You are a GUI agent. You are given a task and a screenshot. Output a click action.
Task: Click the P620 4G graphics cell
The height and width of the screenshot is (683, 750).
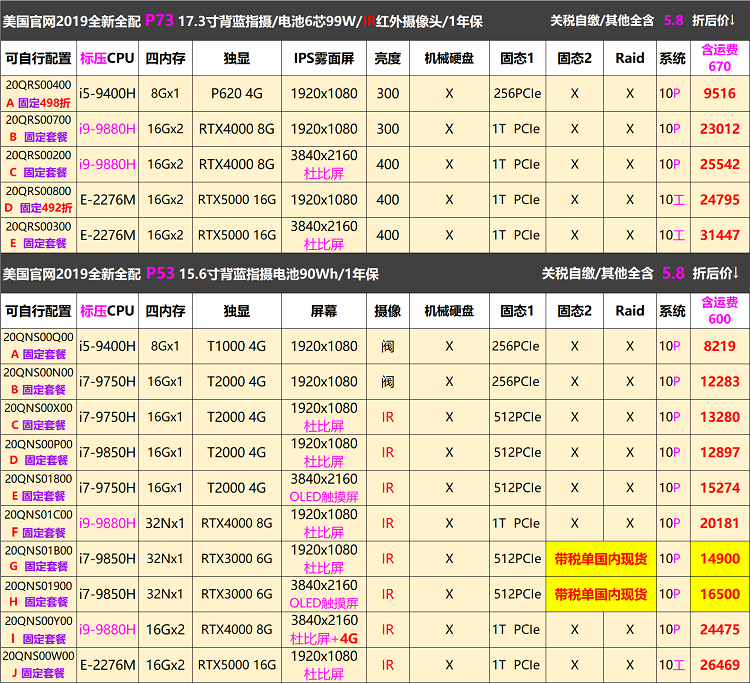(x=237, y=94)
